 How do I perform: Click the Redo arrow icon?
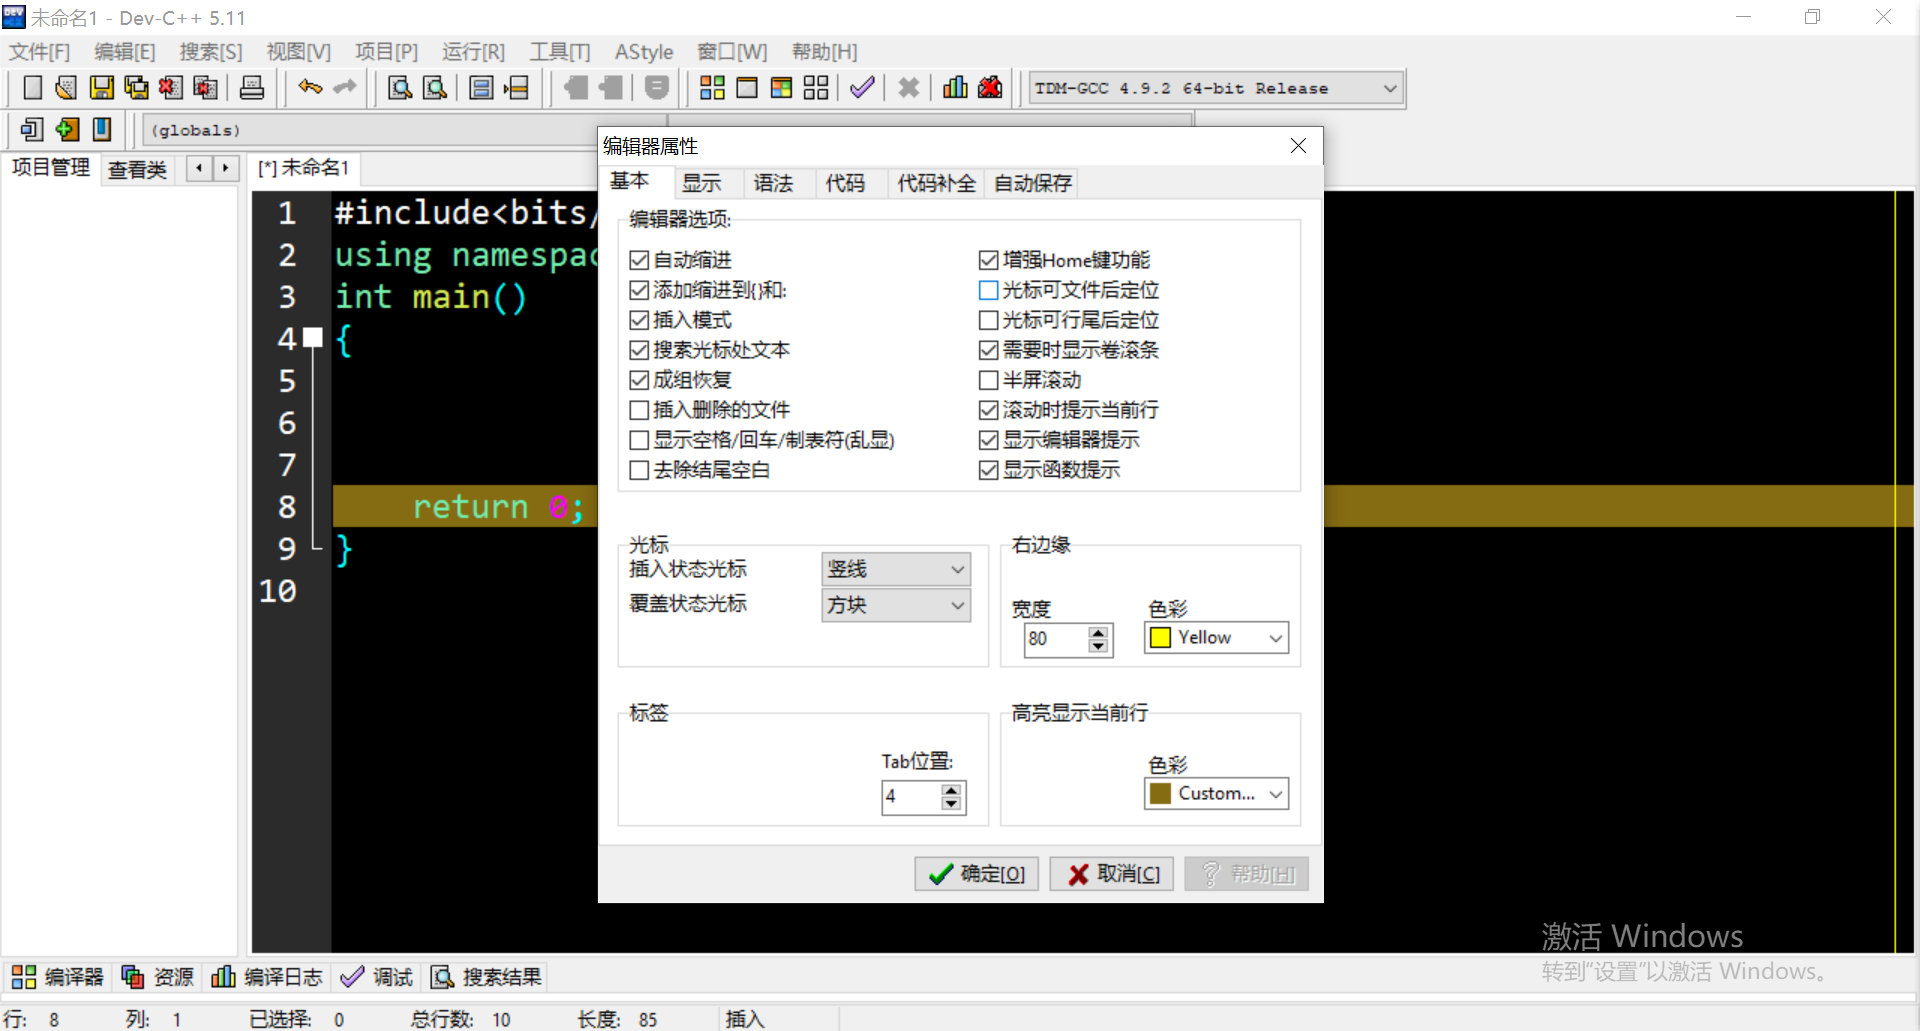345,88
